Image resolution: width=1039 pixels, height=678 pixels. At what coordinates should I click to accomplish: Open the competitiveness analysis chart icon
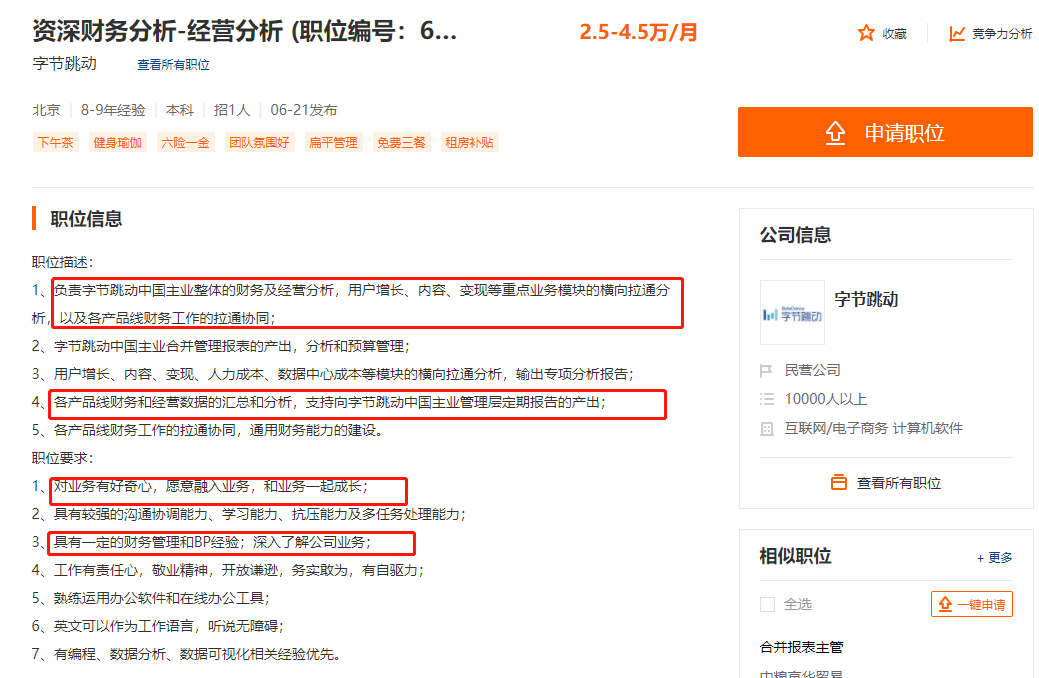point(957,34)
